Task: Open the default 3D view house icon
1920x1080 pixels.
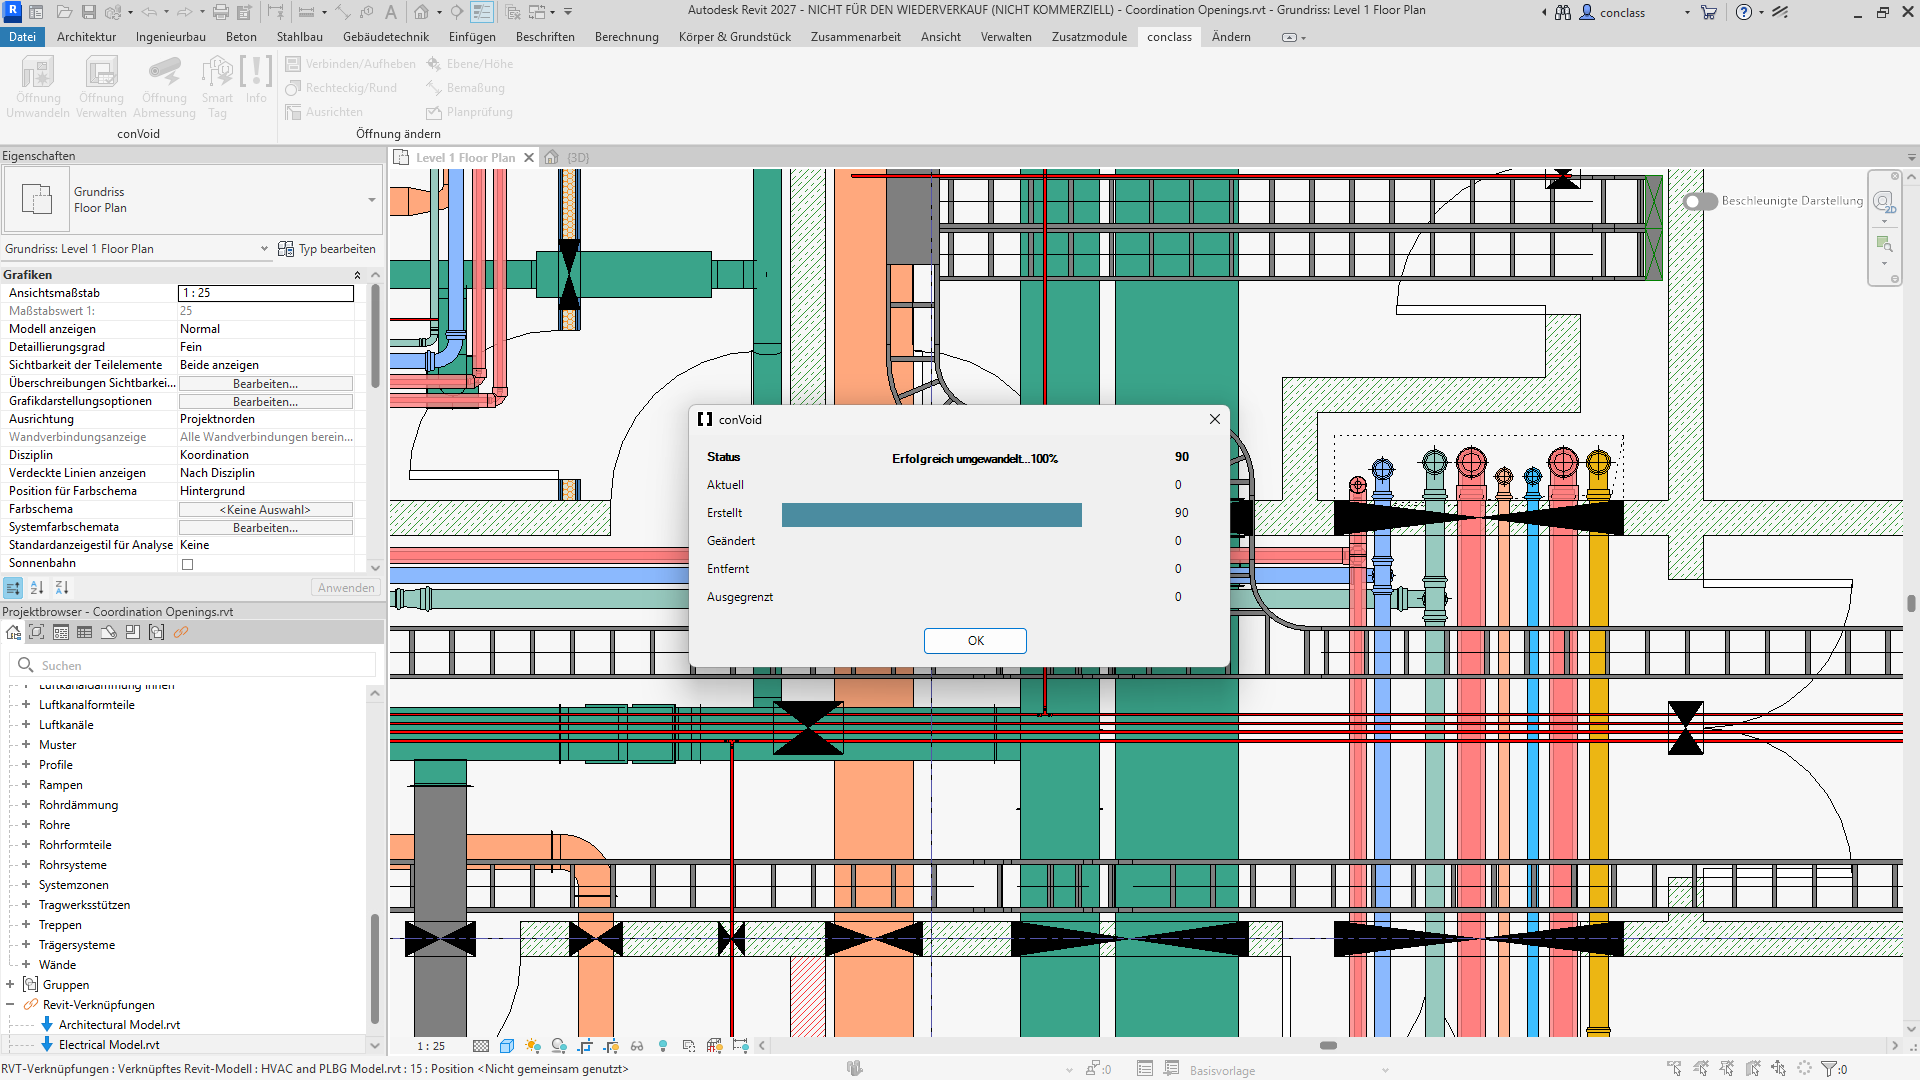Action: [x=422, y=12]
